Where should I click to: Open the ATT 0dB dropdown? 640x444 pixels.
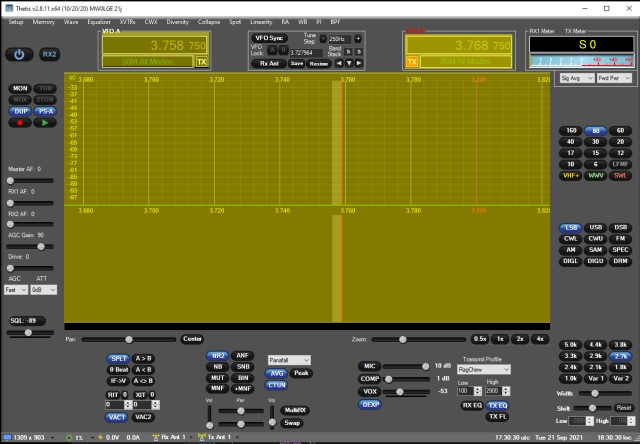pos(43,290)
